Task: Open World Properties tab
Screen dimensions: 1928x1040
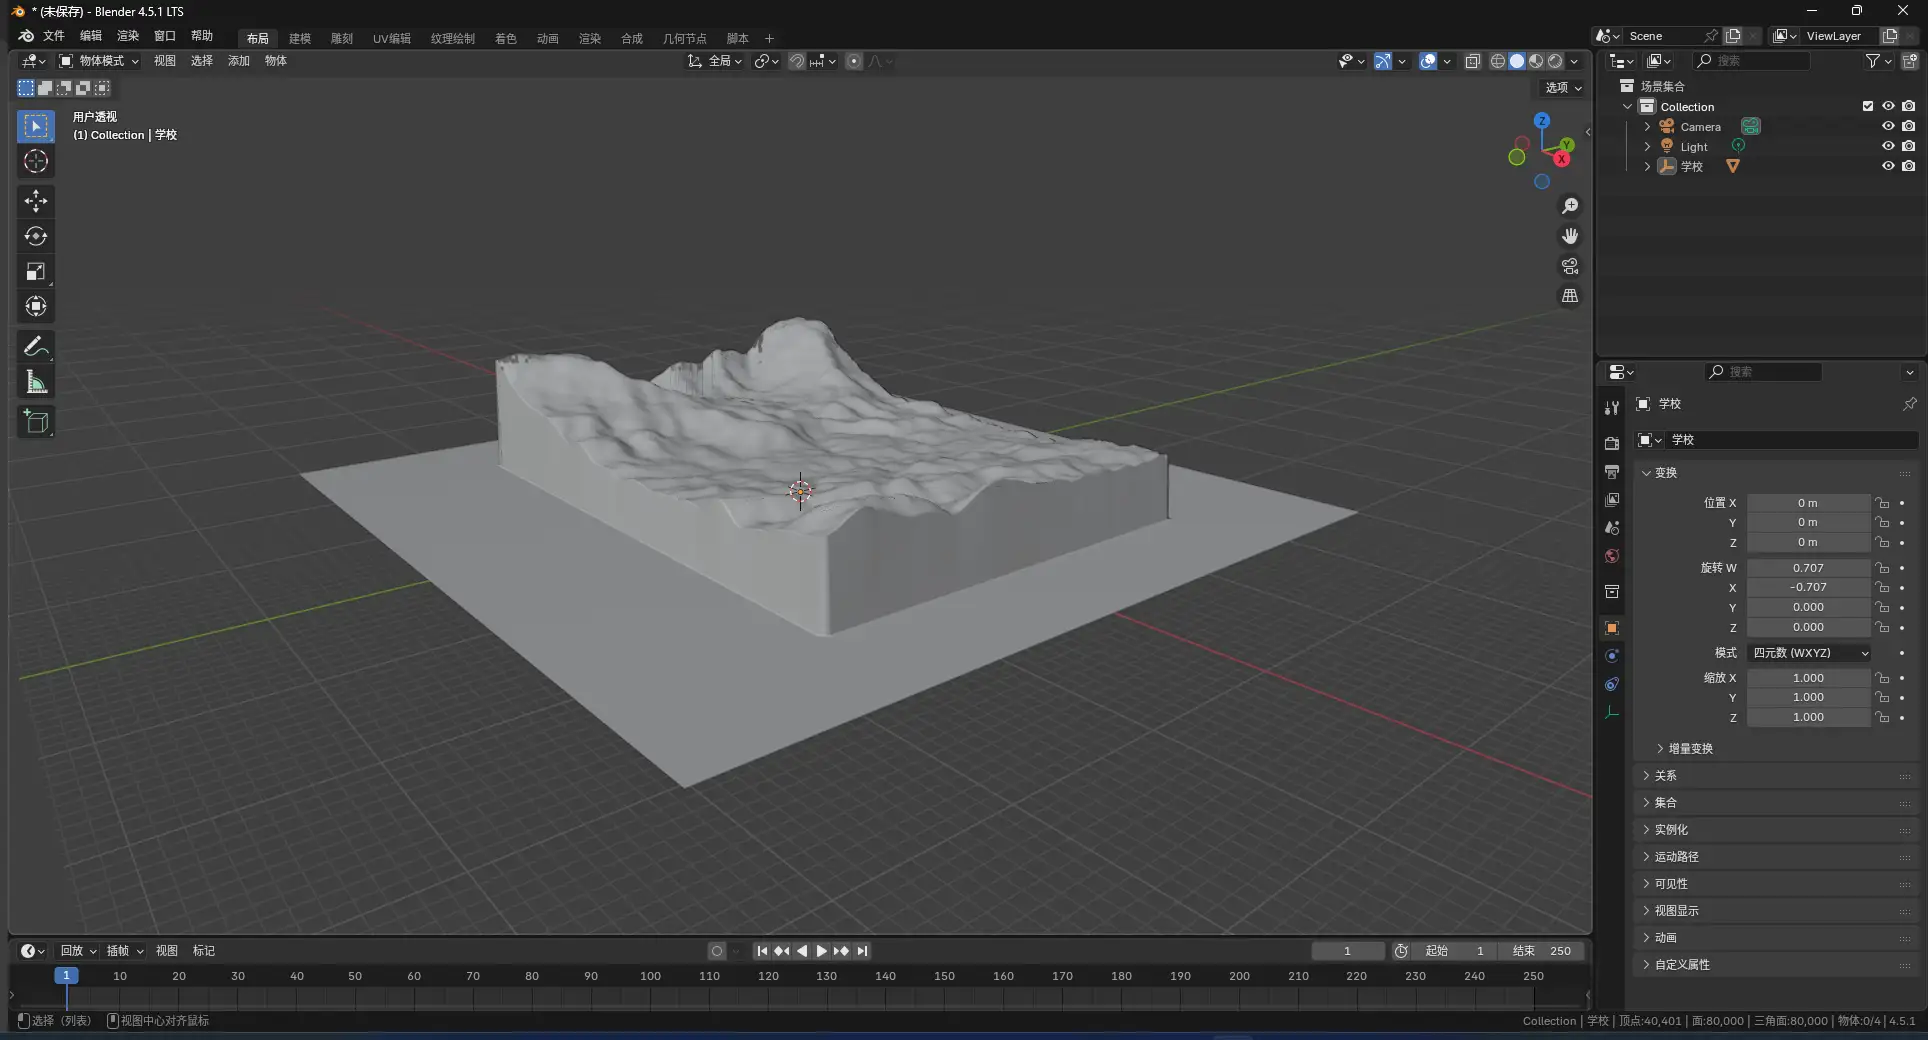Action: coord(1611,557)
